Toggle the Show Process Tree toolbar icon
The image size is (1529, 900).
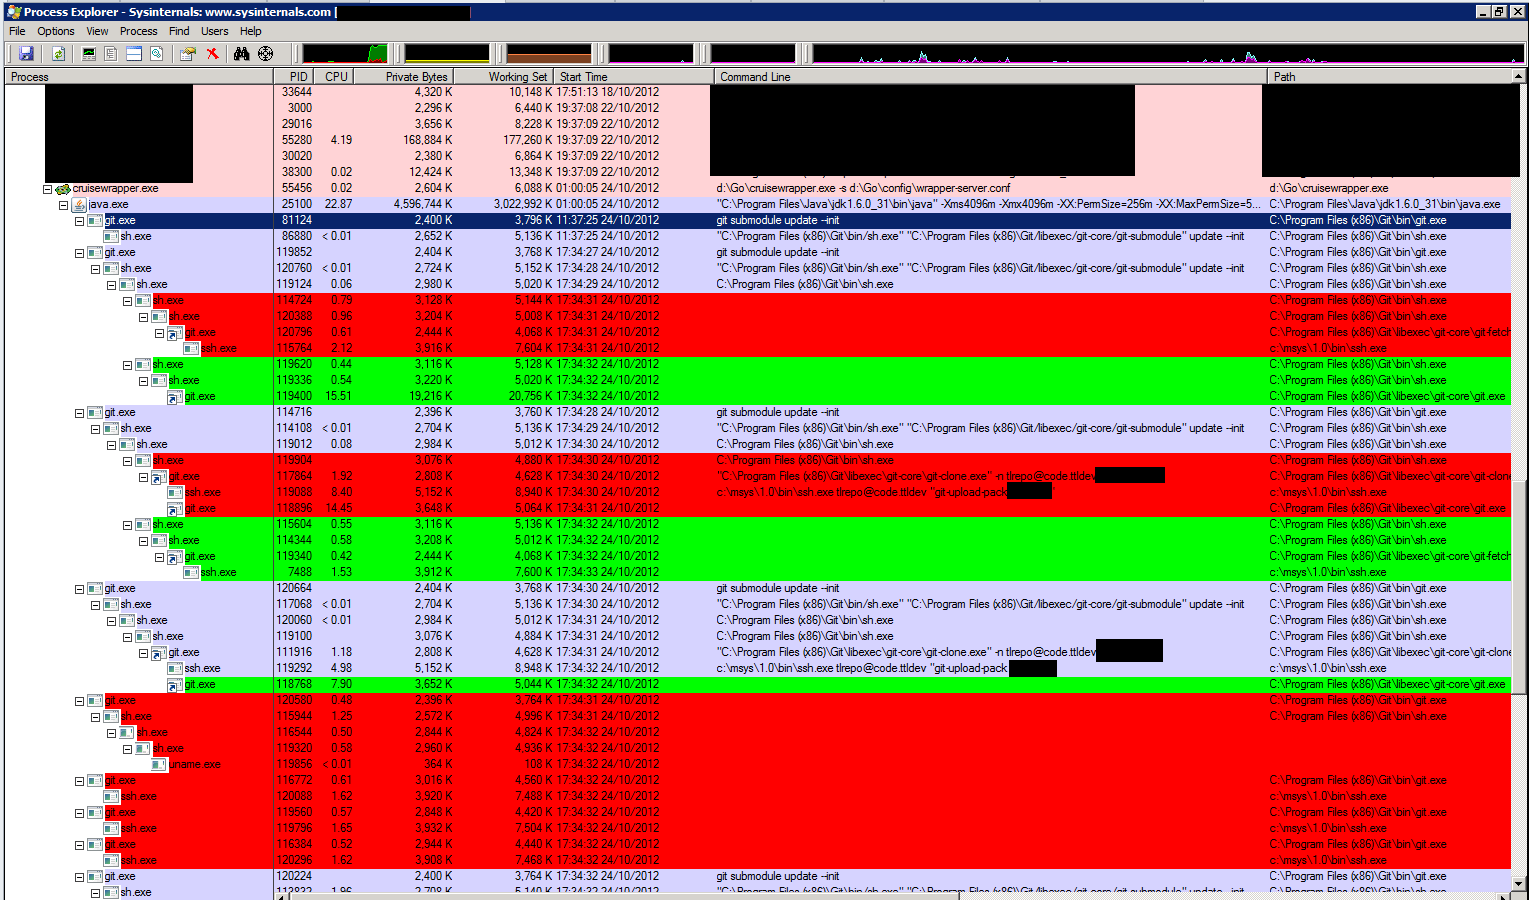pyautogui.click(x=111, y=53)
